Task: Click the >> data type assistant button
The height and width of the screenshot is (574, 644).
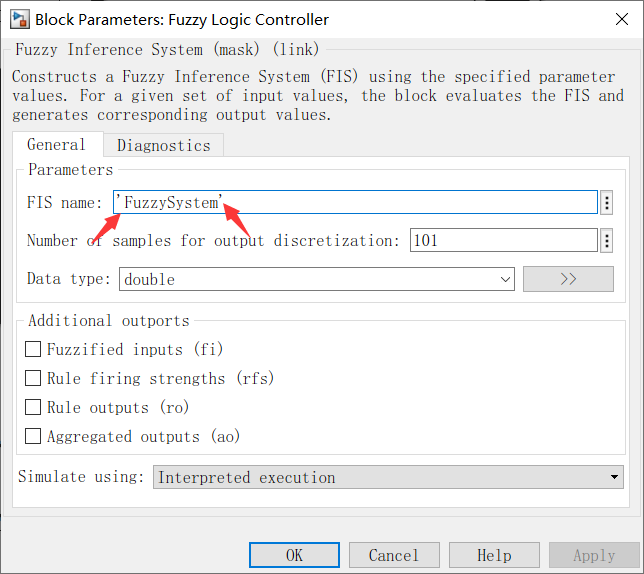Action: pos(568,279)
